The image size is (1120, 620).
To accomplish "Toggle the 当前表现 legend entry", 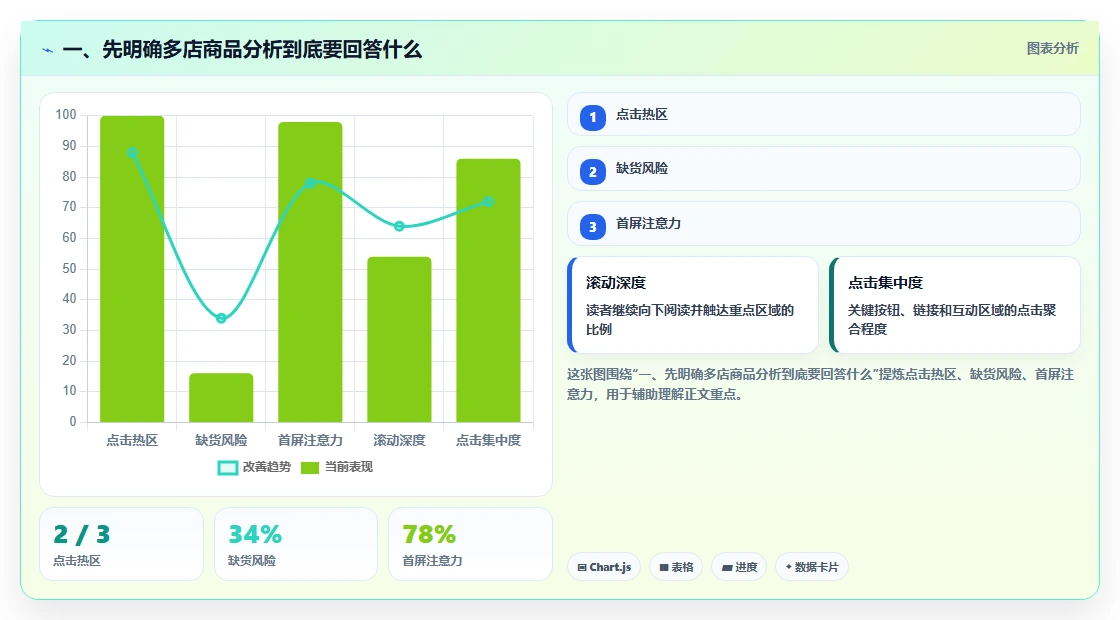I will click(336, 467).
